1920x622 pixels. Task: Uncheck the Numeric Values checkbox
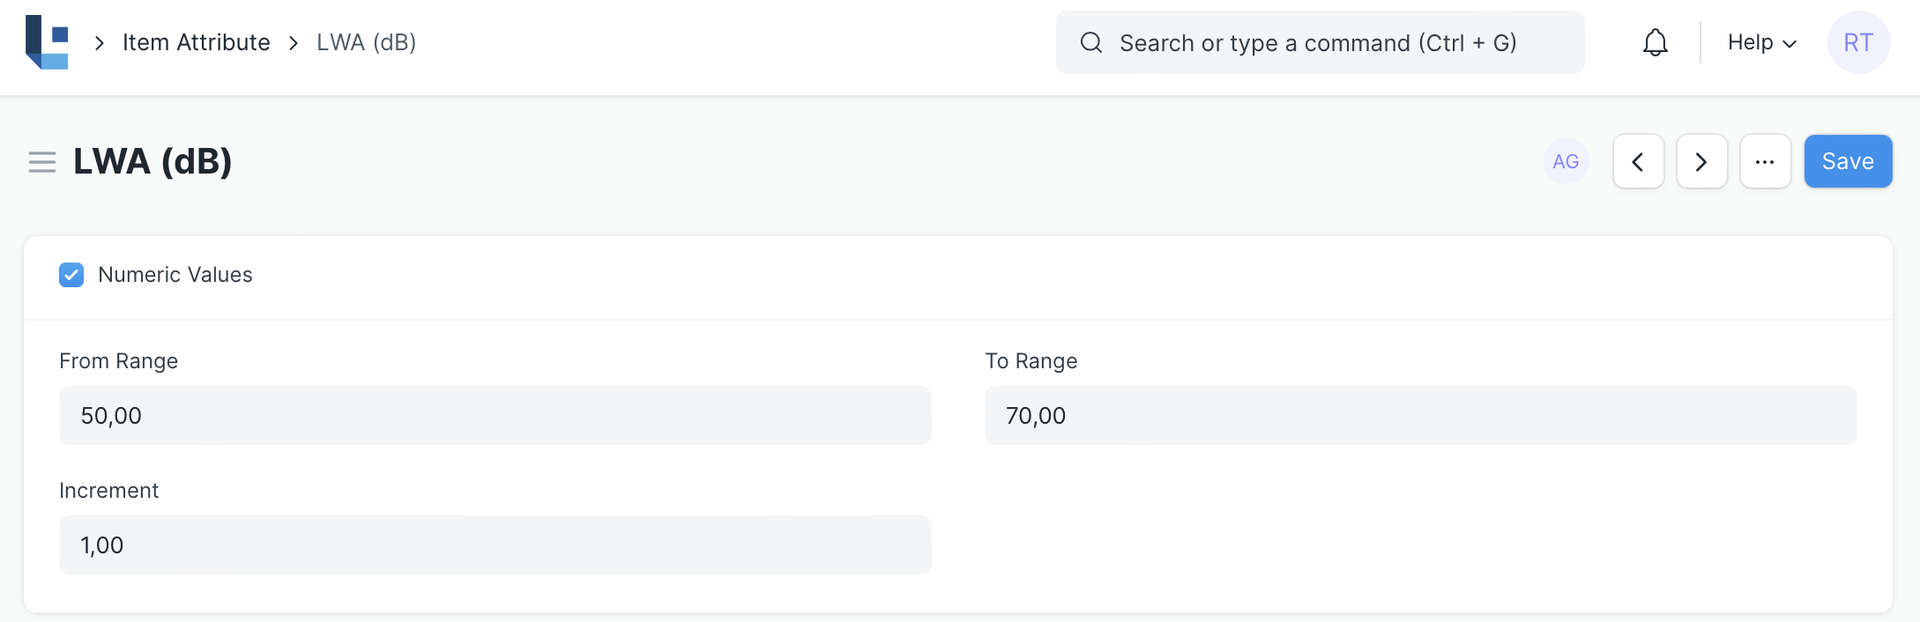[x=71, y=275]
